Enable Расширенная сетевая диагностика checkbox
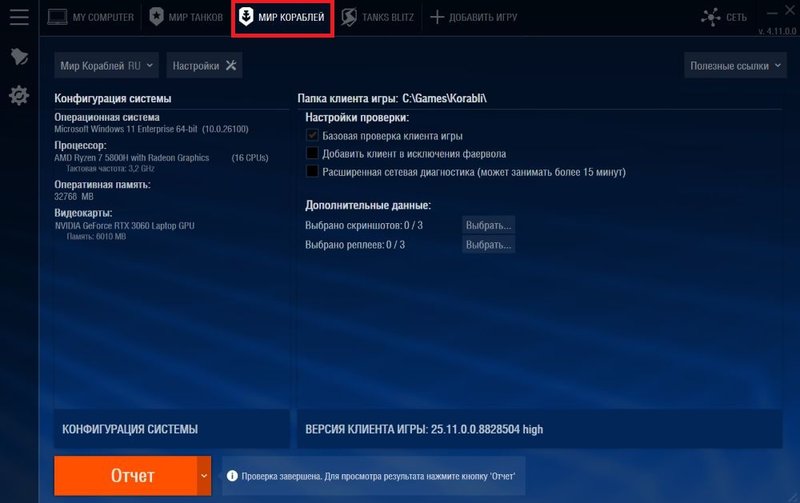 [x=312, y=172]
